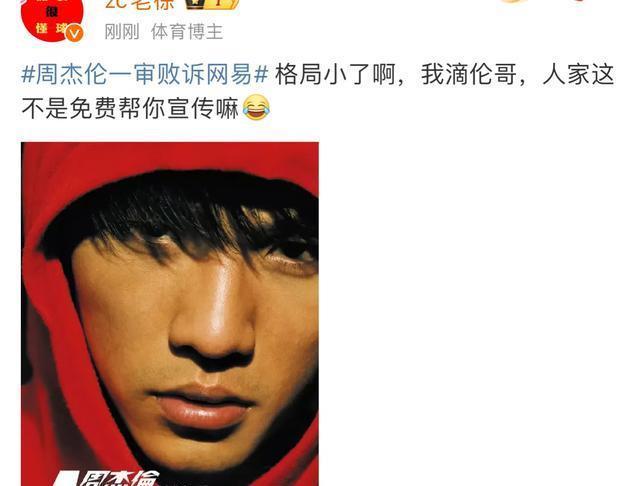Click the opening # symbol of the hashtag
Image resolution: width=640 pixels, height=486 pixels.
(28, 75)
